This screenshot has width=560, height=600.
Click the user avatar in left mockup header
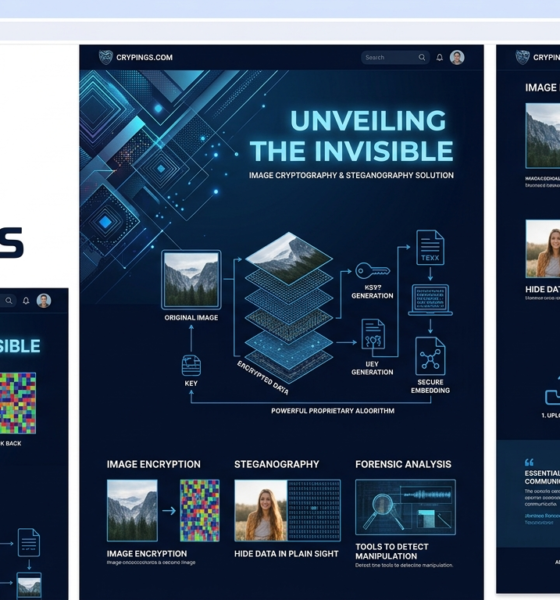pos(44,301)
